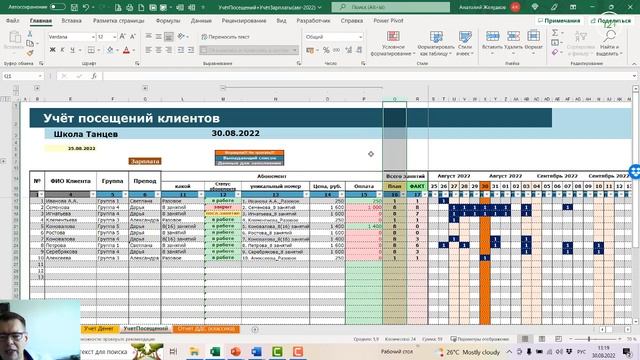640x360 pixels.
Task: Open the borders dropdown arrow
Action: tap(100, 50)
